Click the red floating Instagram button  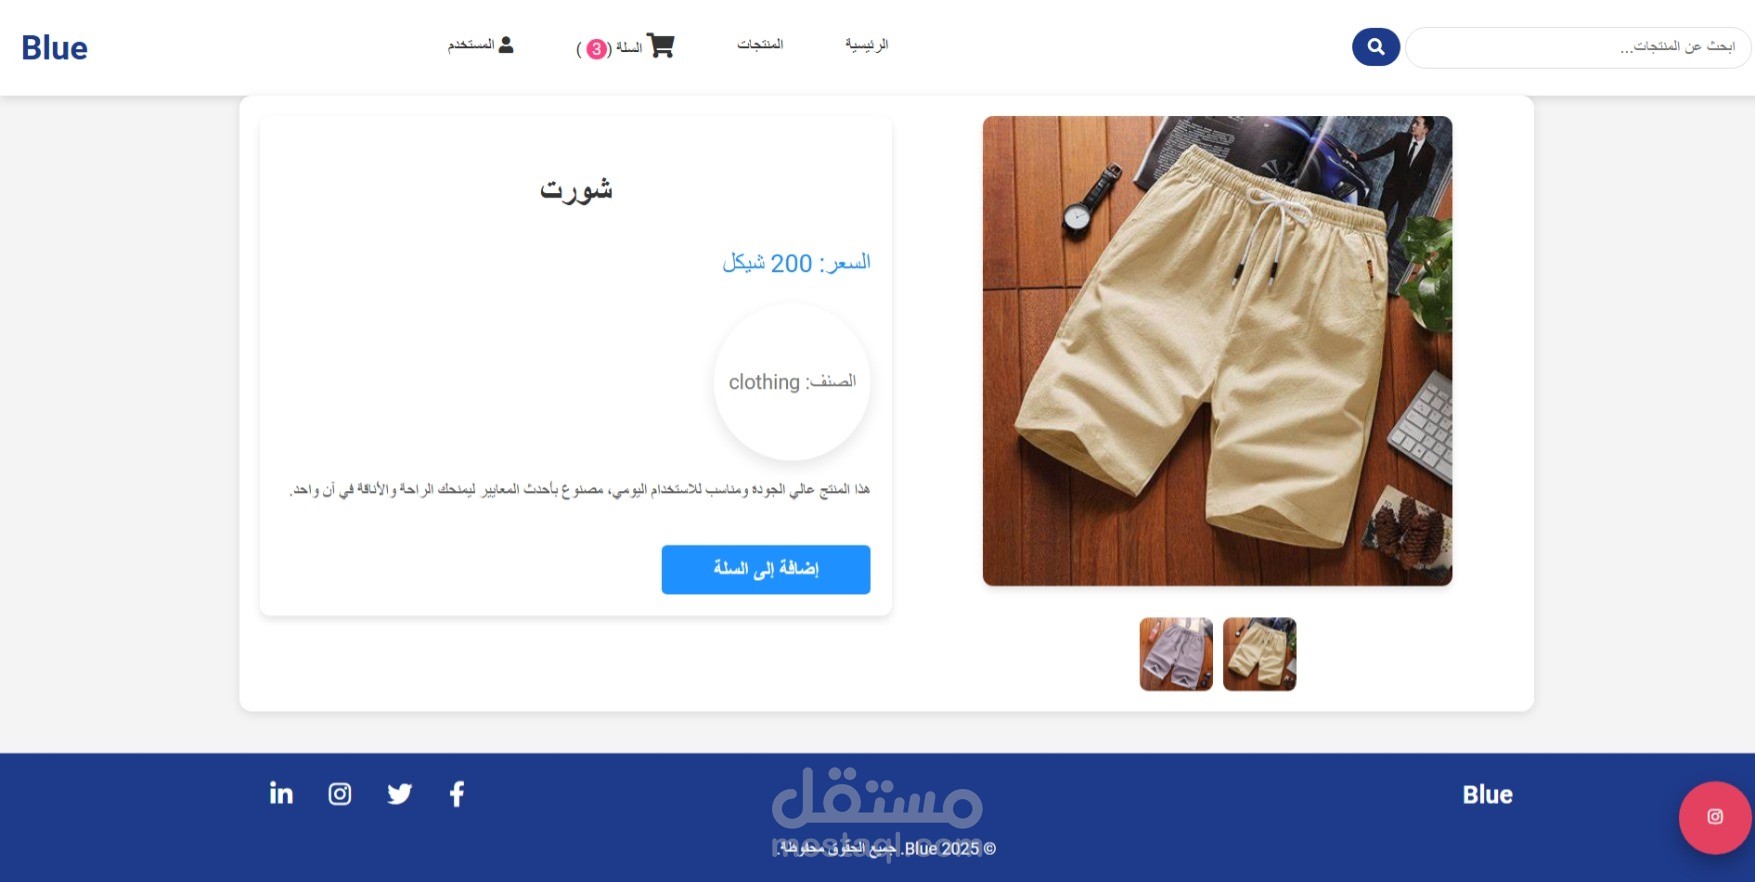coord(1715,817)
